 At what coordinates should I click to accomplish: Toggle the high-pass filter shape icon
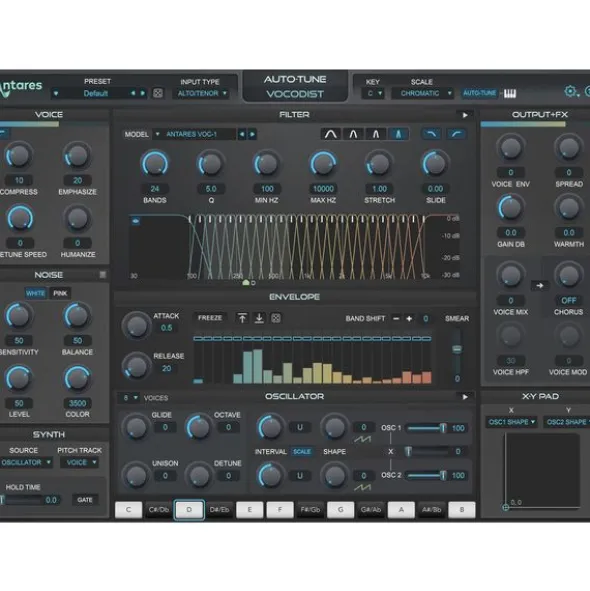(x=456, y=134)
